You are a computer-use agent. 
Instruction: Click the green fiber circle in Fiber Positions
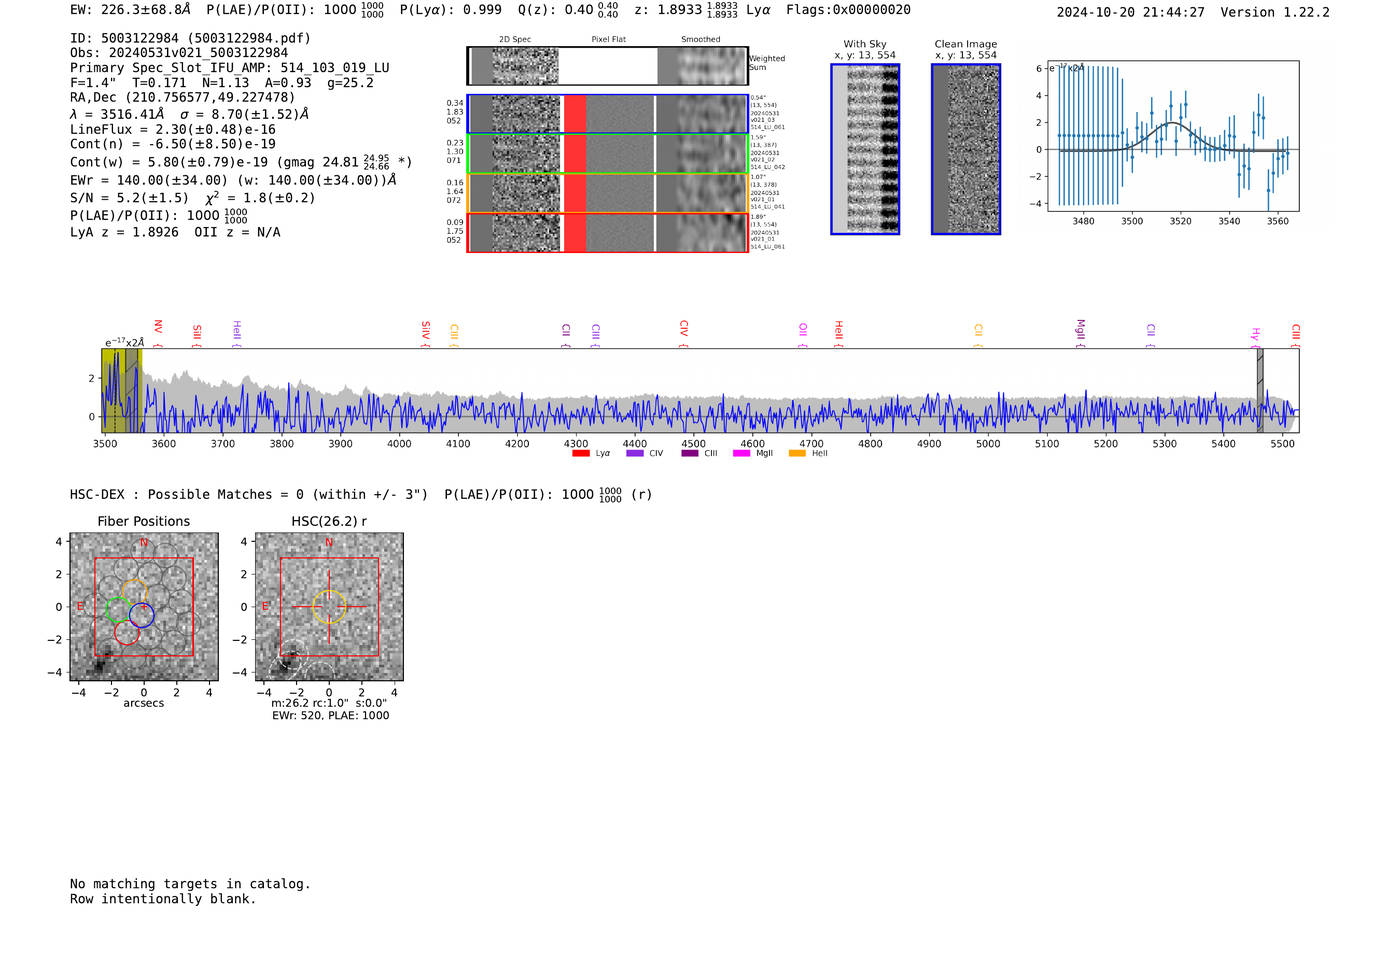pos(119,610)
